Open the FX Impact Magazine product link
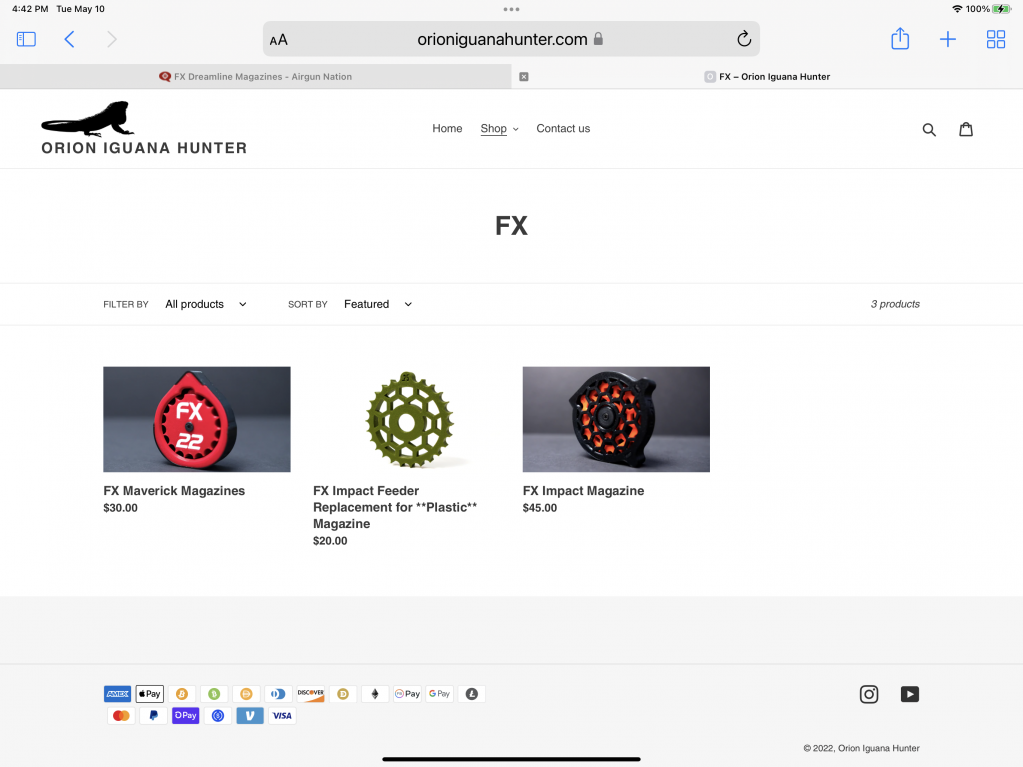1023x767 pixels. point(583,490)
